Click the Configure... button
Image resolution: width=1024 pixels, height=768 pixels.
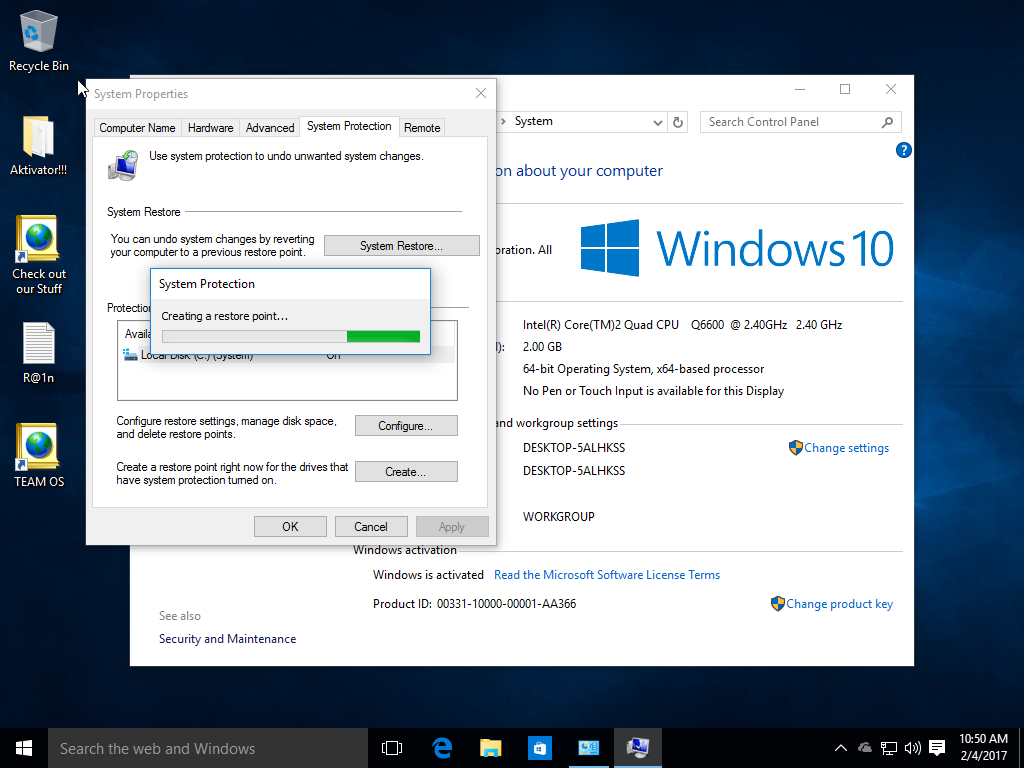click(406, 426)
